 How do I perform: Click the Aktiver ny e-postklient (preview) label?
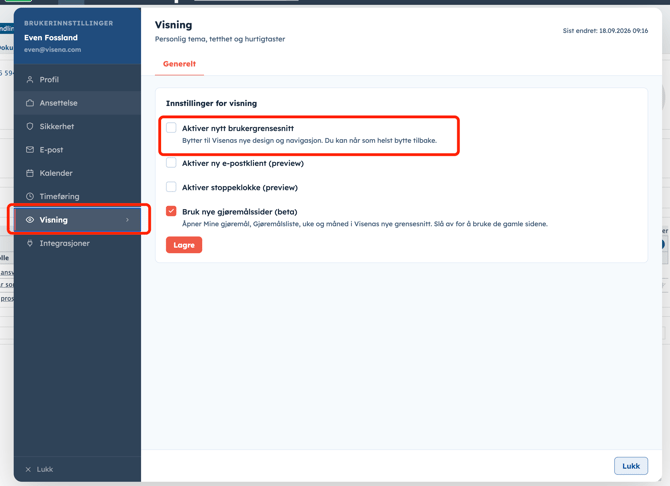[x=243, y=163]
